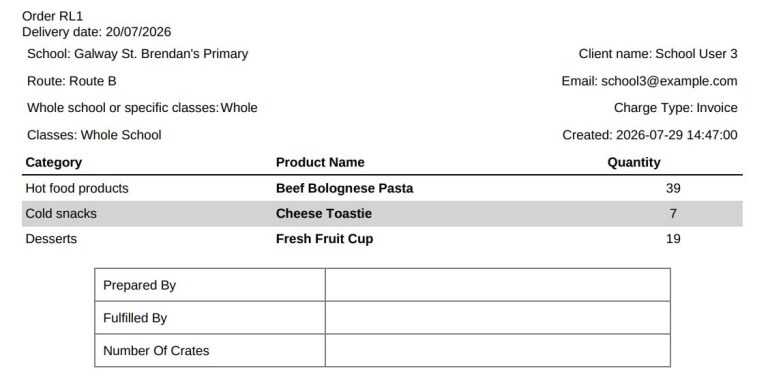Click the Order RL1 heading text
Image resolution: width=768 pixels, height=379 pixels.
pos(52,16)
